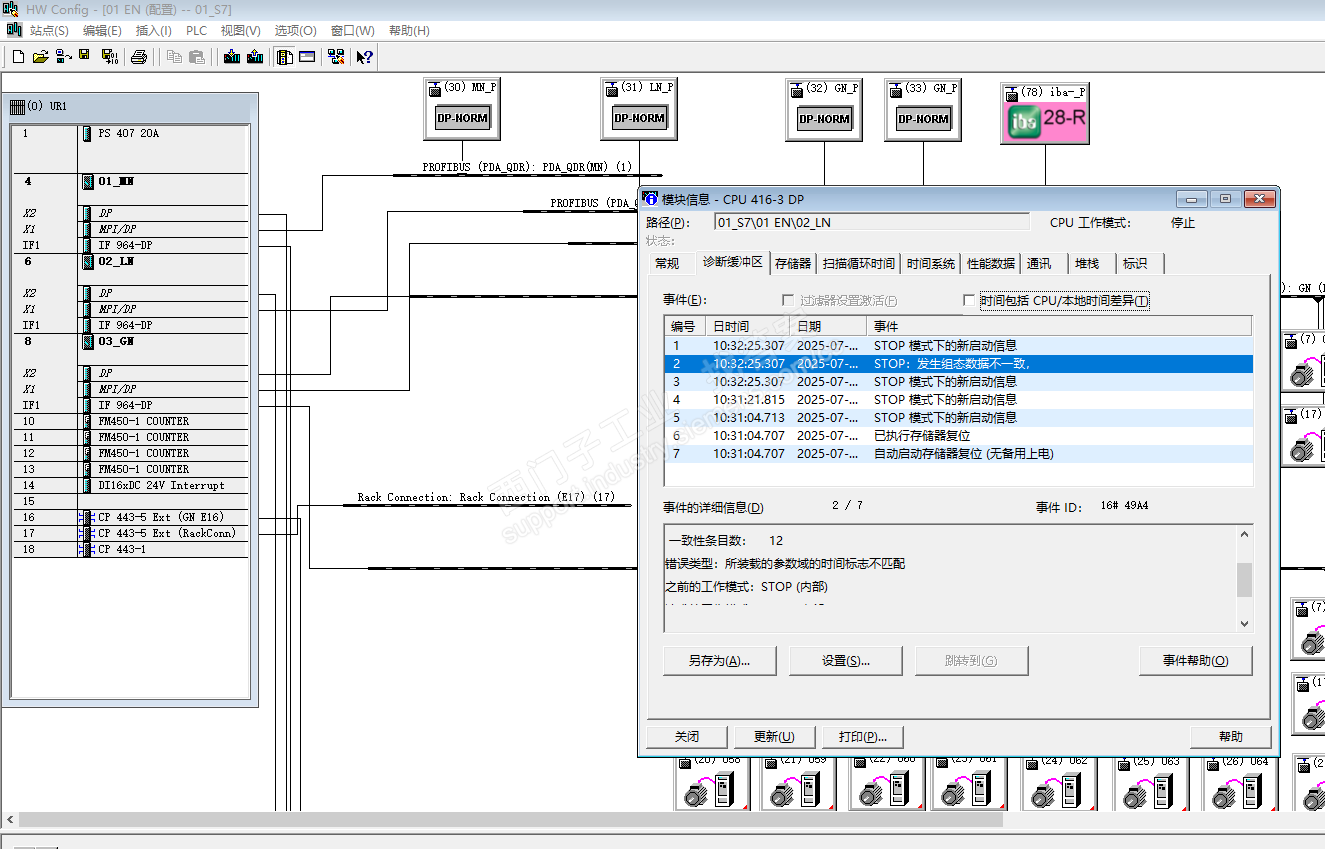1325x849 pixels.
Task: Click the Print toolbar icon
Action: (x=139, y=57)
